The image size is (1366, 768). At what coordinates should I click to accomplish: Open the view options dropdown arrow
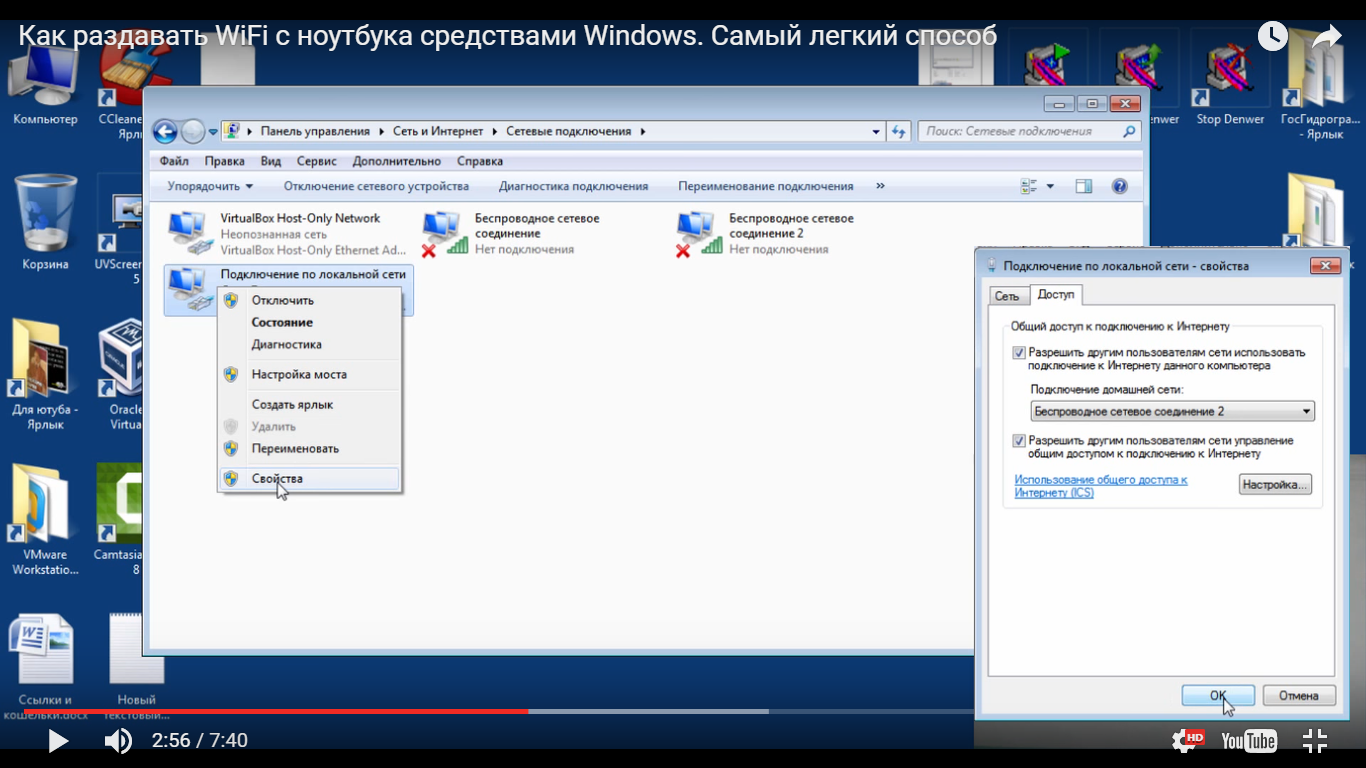[1050, 186]
